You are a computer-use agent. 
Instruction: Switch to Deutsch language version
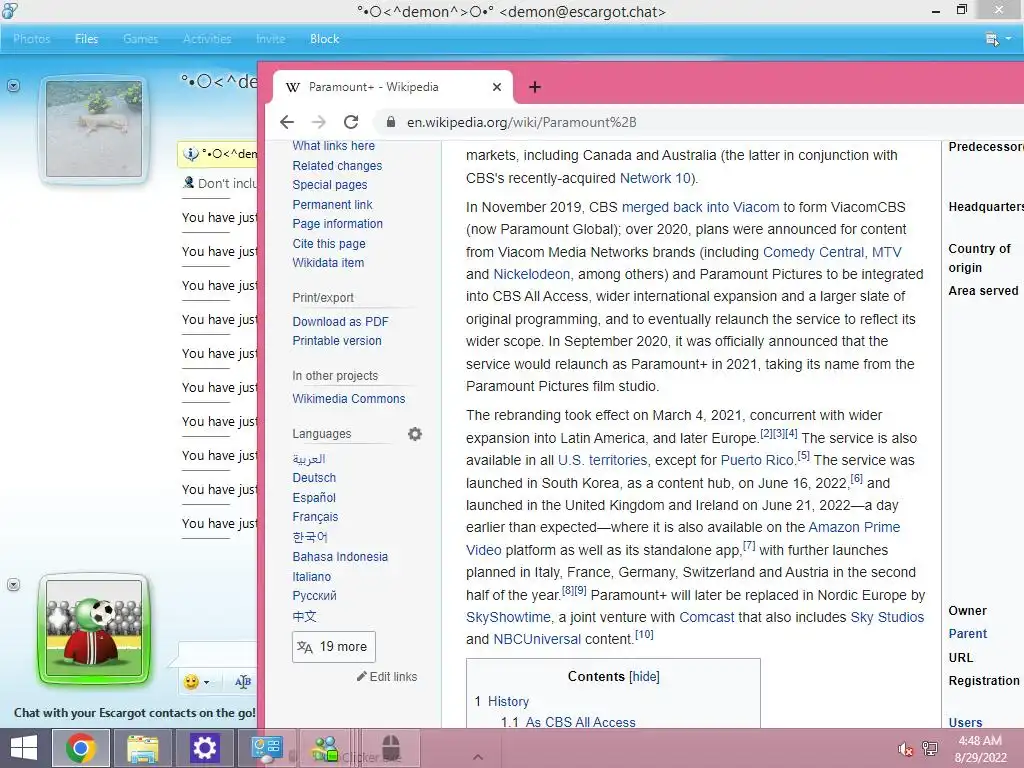tap(314, 477)
